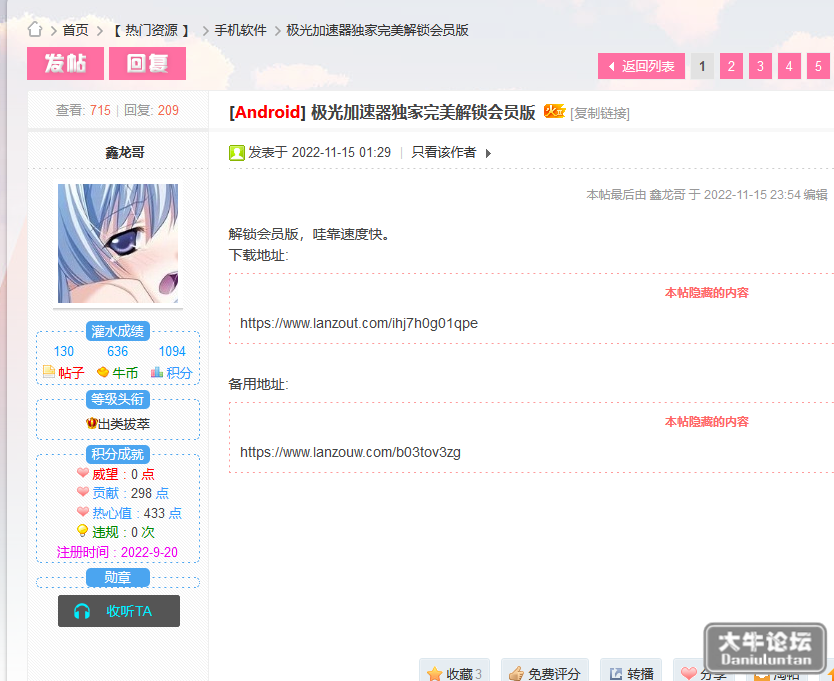The height and width of the screenshot is (681, 834).
Task: Open username 鑫龙哥 profile
Action: (x=125, y=153)
